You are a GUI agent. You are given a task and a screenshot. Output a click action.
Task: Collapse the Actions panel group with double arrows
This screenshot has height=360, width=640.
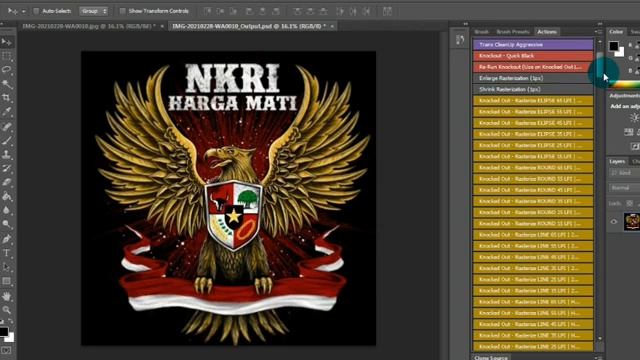pyautogui.click(x=600, y=24)
